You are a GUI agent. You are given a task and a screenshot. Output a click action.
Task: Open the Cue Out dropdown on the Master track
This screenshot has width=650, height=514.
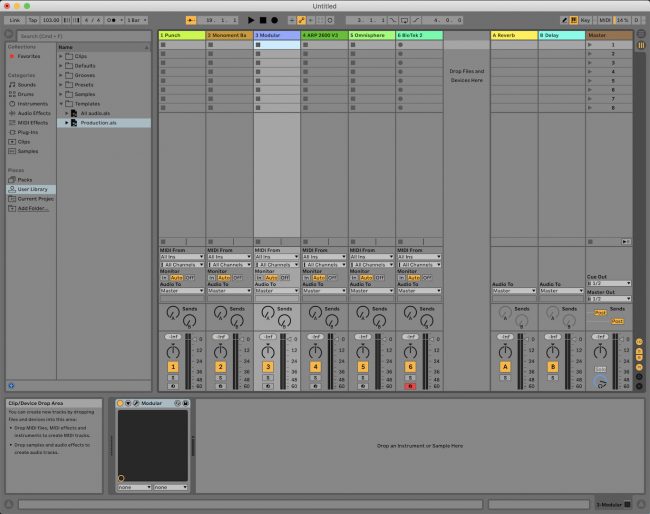click(609, 283)
